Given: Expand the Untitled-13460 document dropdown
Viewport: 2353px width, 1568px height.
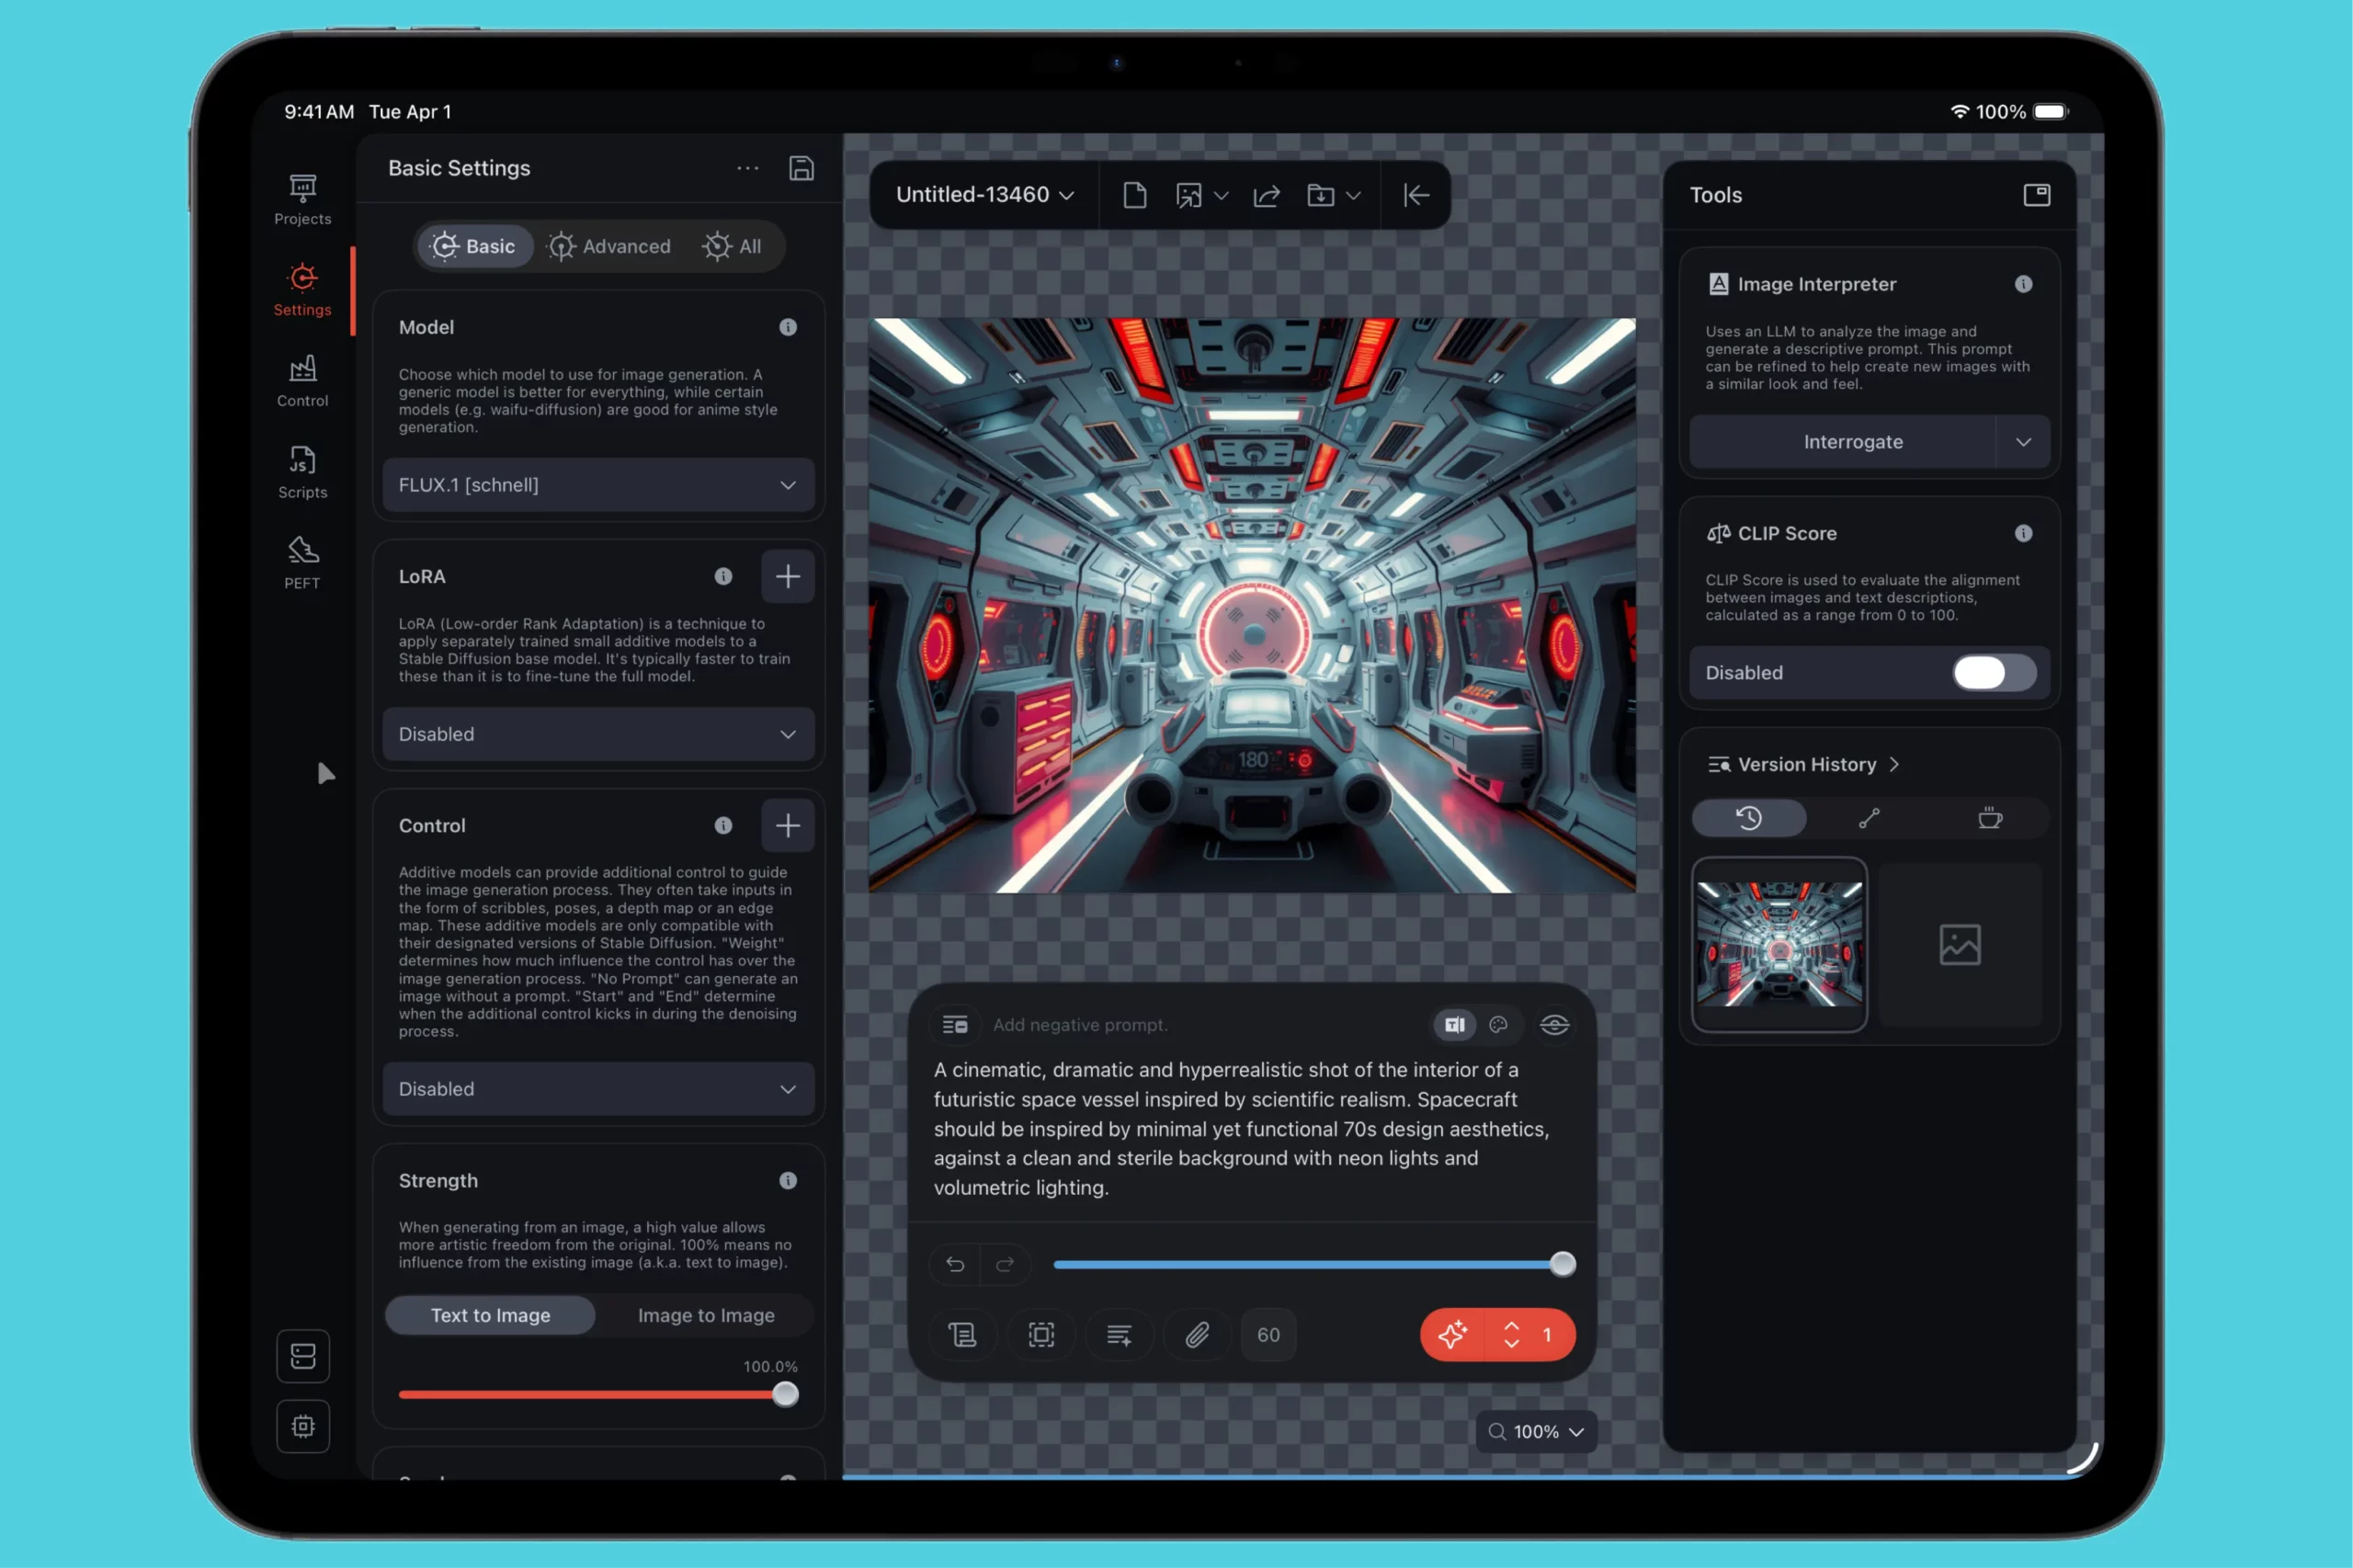Looking at the screenshot, I should click(x=984, y=195).
